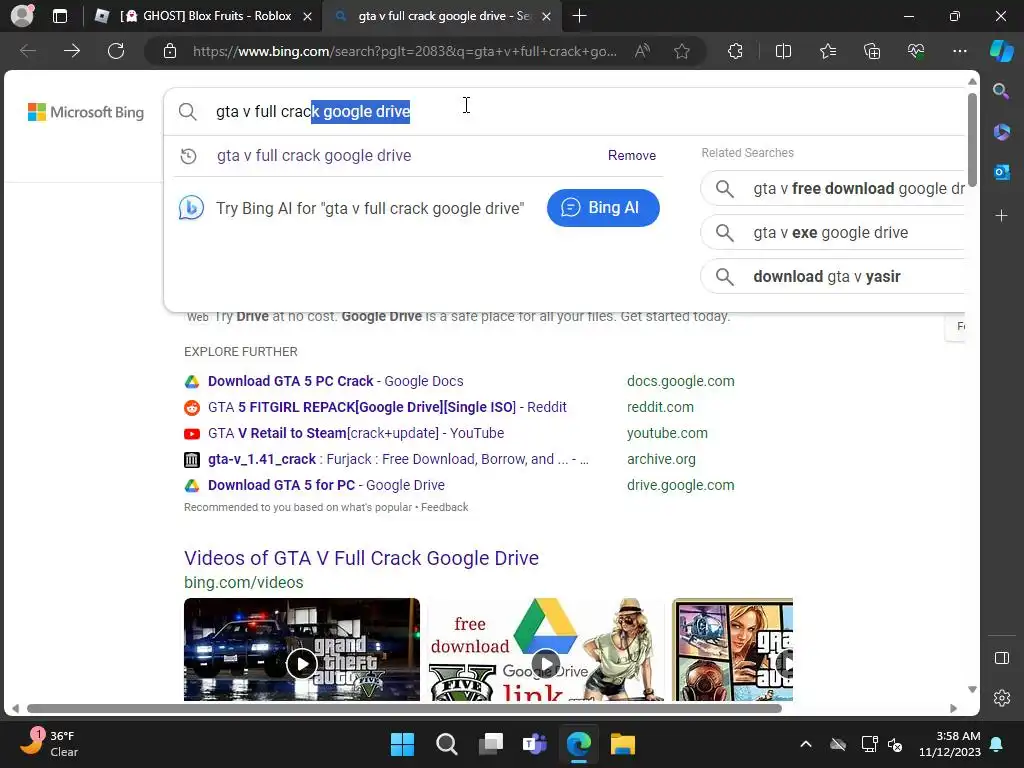Activate Read aloud icon in address bar
Viewport: 1024px width, 768px height.
click(x=643, y=51)
